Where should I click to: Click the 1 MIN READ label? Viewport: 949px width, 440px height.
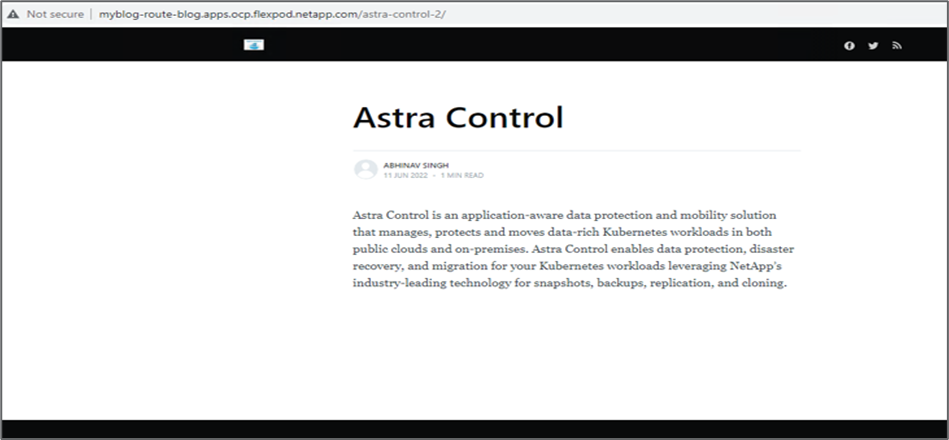(462, 176)
